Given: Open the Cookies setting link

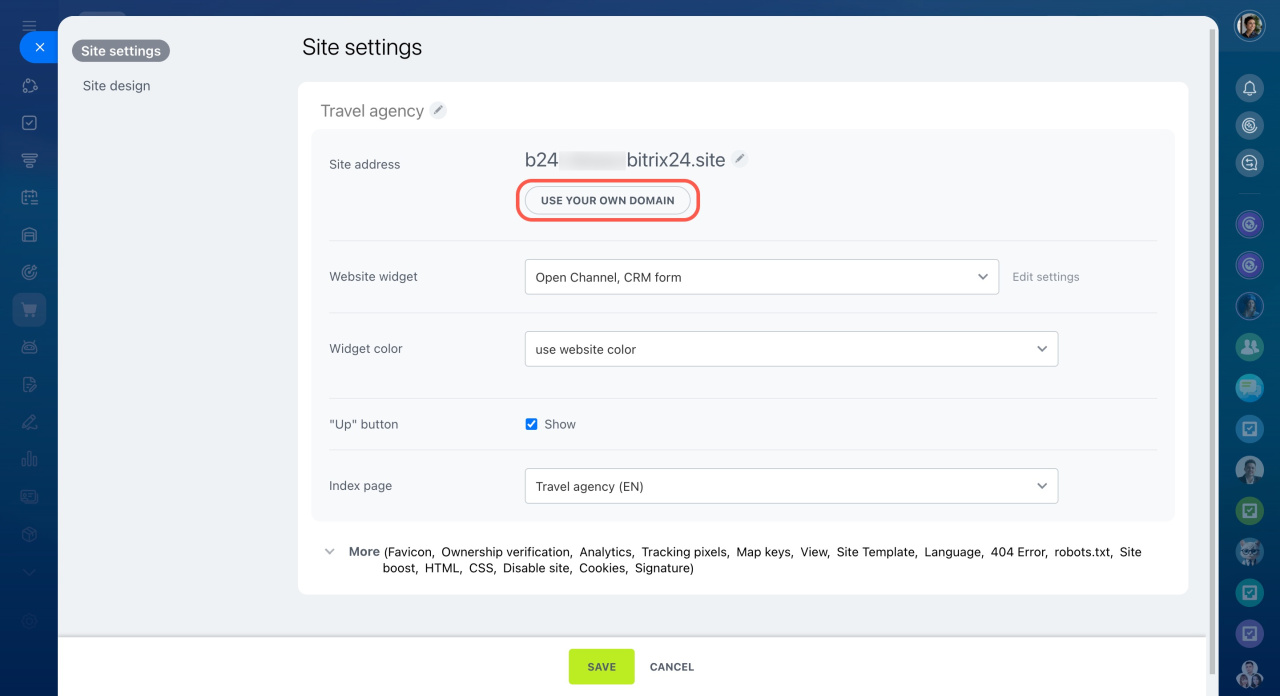Looking at the screenshot, I should coord(603,568).
